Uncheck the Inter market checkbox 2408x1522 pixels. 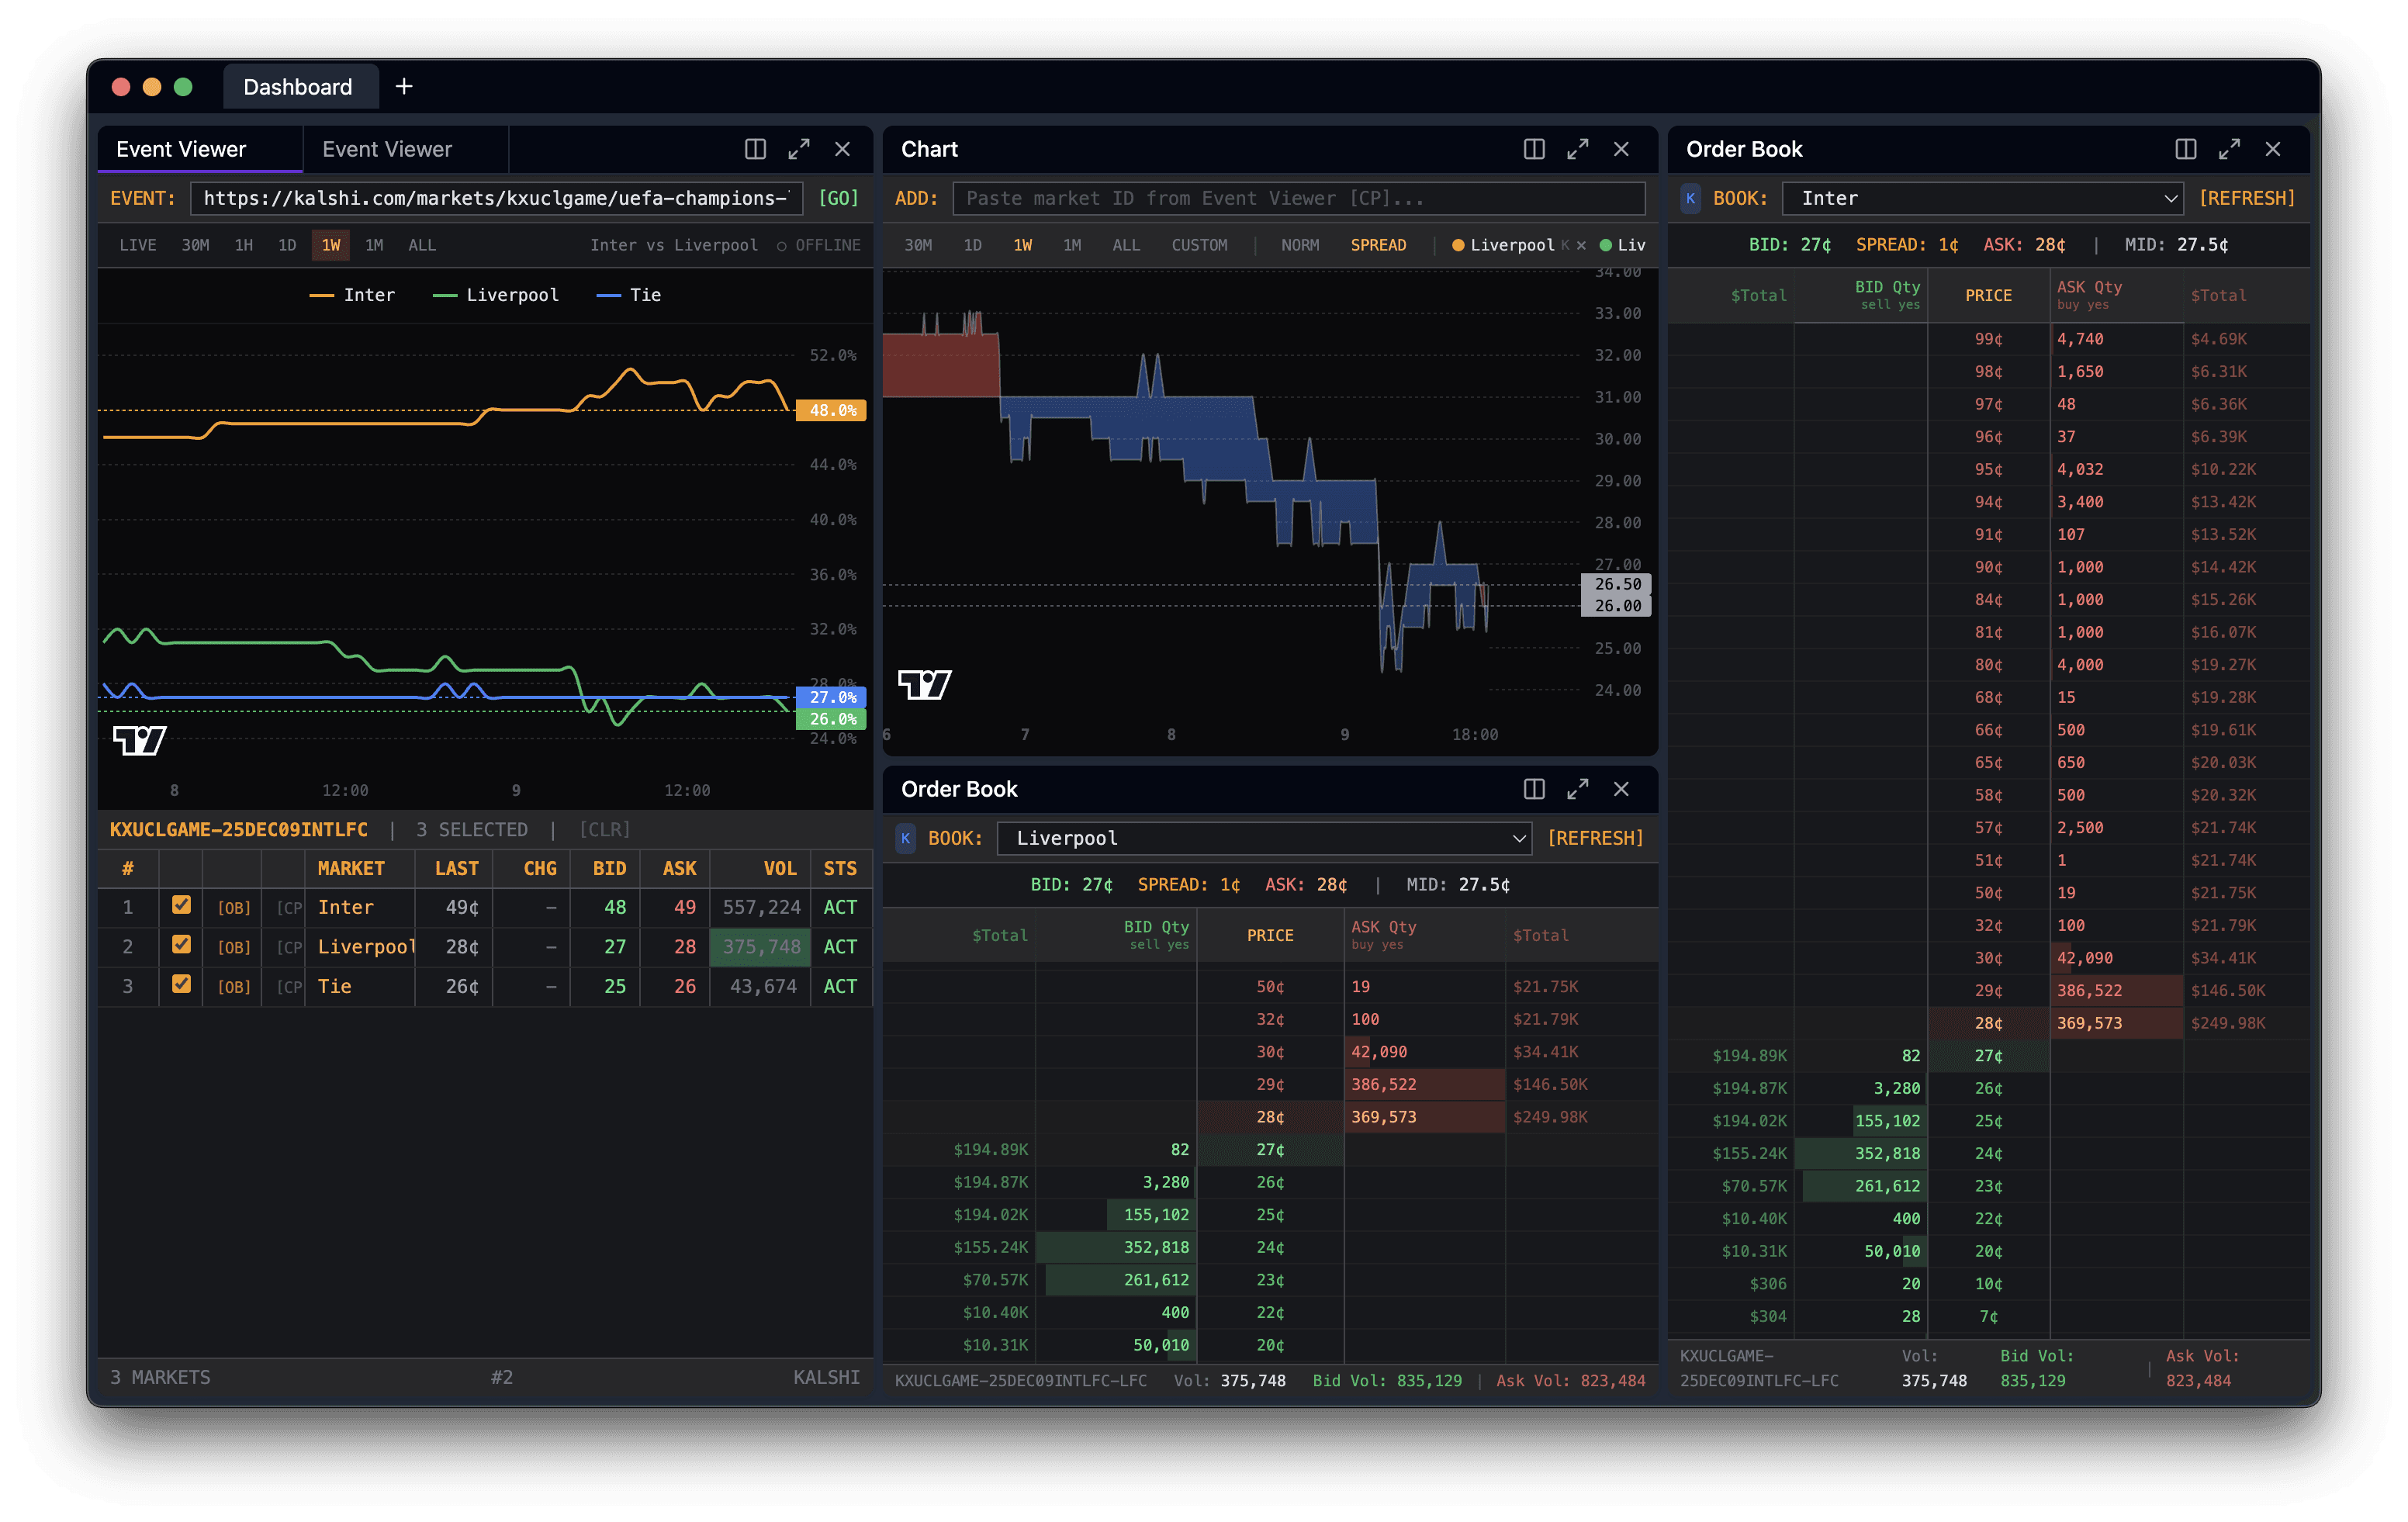[181, 905]
